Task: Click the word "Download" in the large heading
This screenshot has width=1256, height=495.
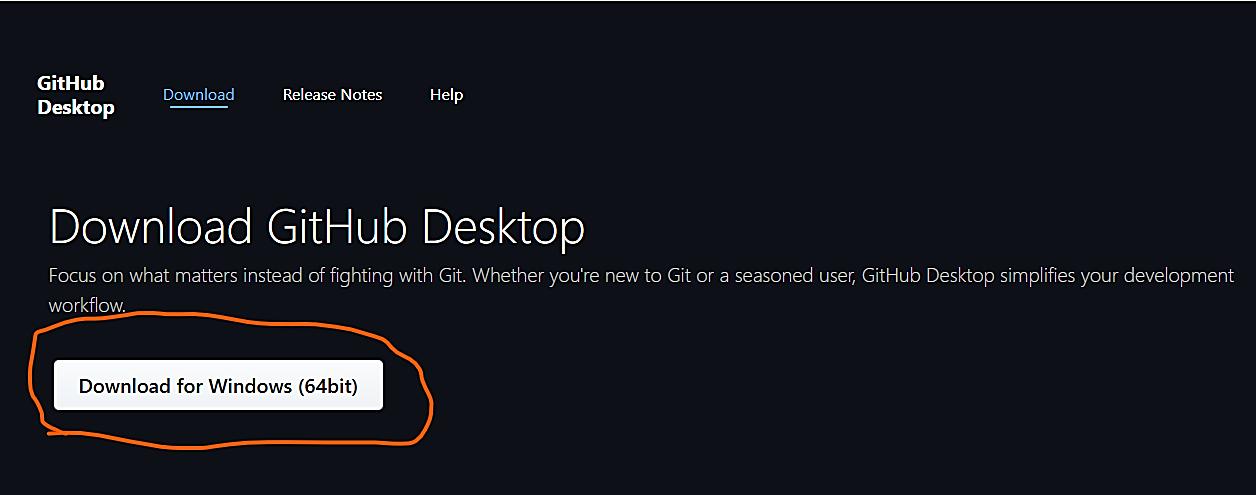Action: pos(150,227)
